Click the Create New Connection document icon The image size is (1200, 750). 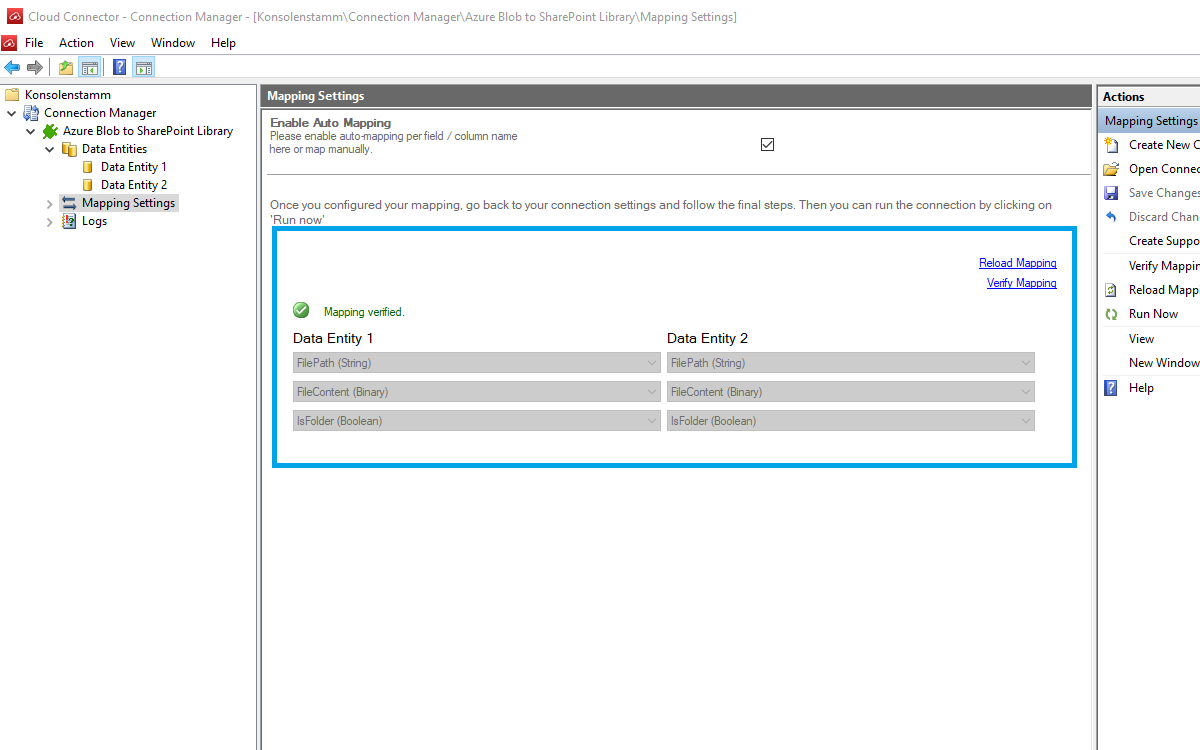1111,145
